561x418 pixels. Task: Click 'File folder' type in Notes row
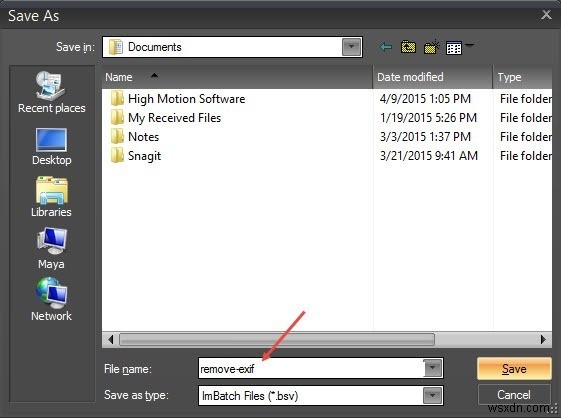coord(526,136)
